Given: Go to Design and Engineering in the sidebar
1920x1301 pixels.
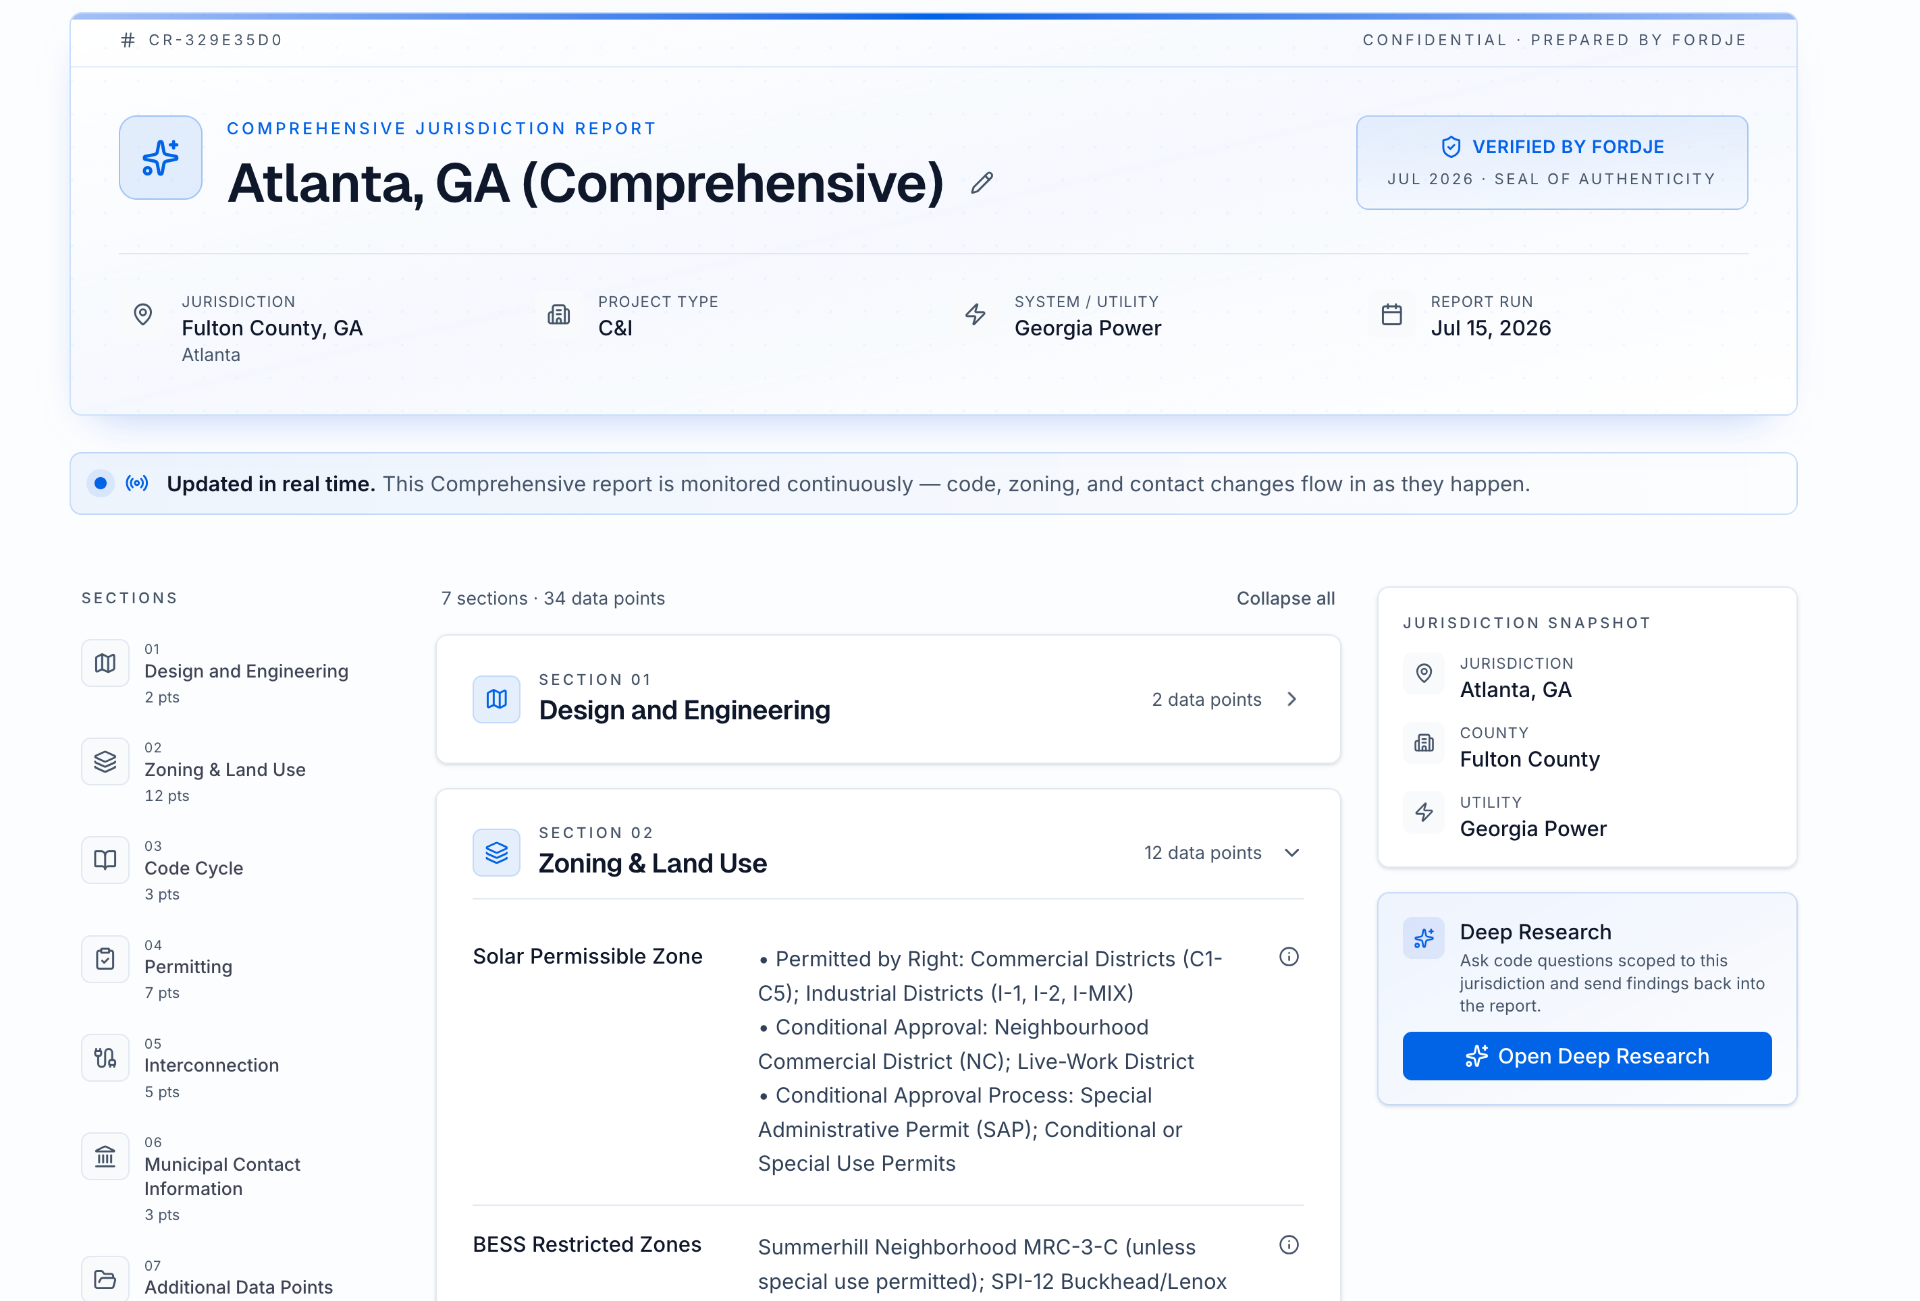Looking at the screenshot, I should pyautogui.click(x=246, y=671).
